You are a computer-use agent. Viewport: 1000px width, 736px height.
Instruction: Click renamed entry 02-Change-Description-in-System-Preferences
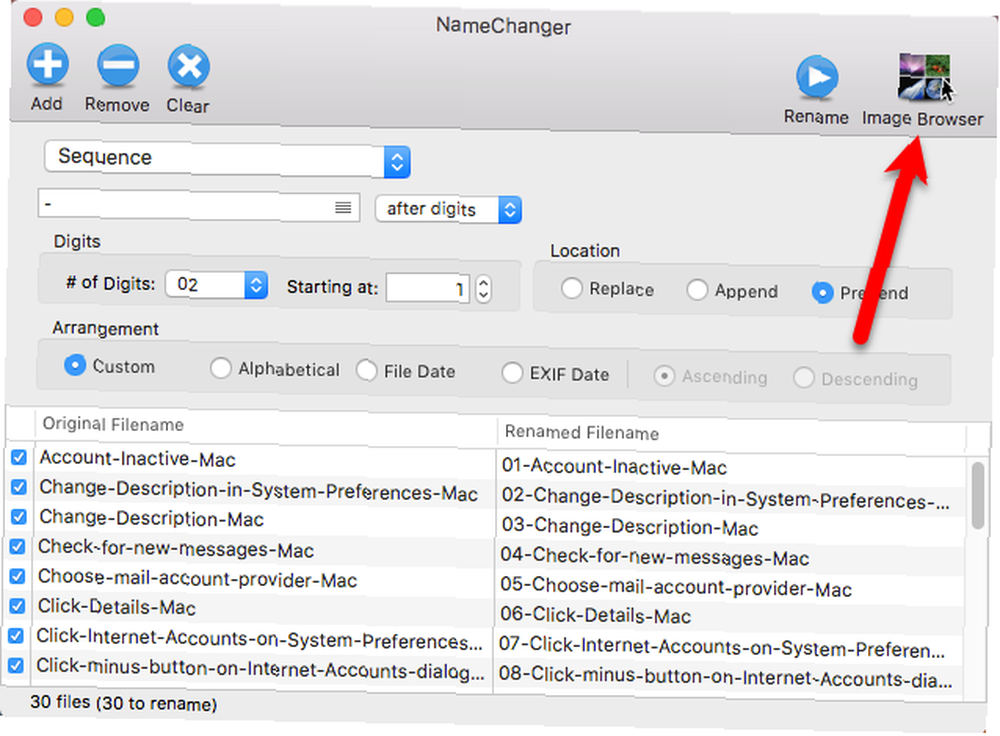[726, 499]
